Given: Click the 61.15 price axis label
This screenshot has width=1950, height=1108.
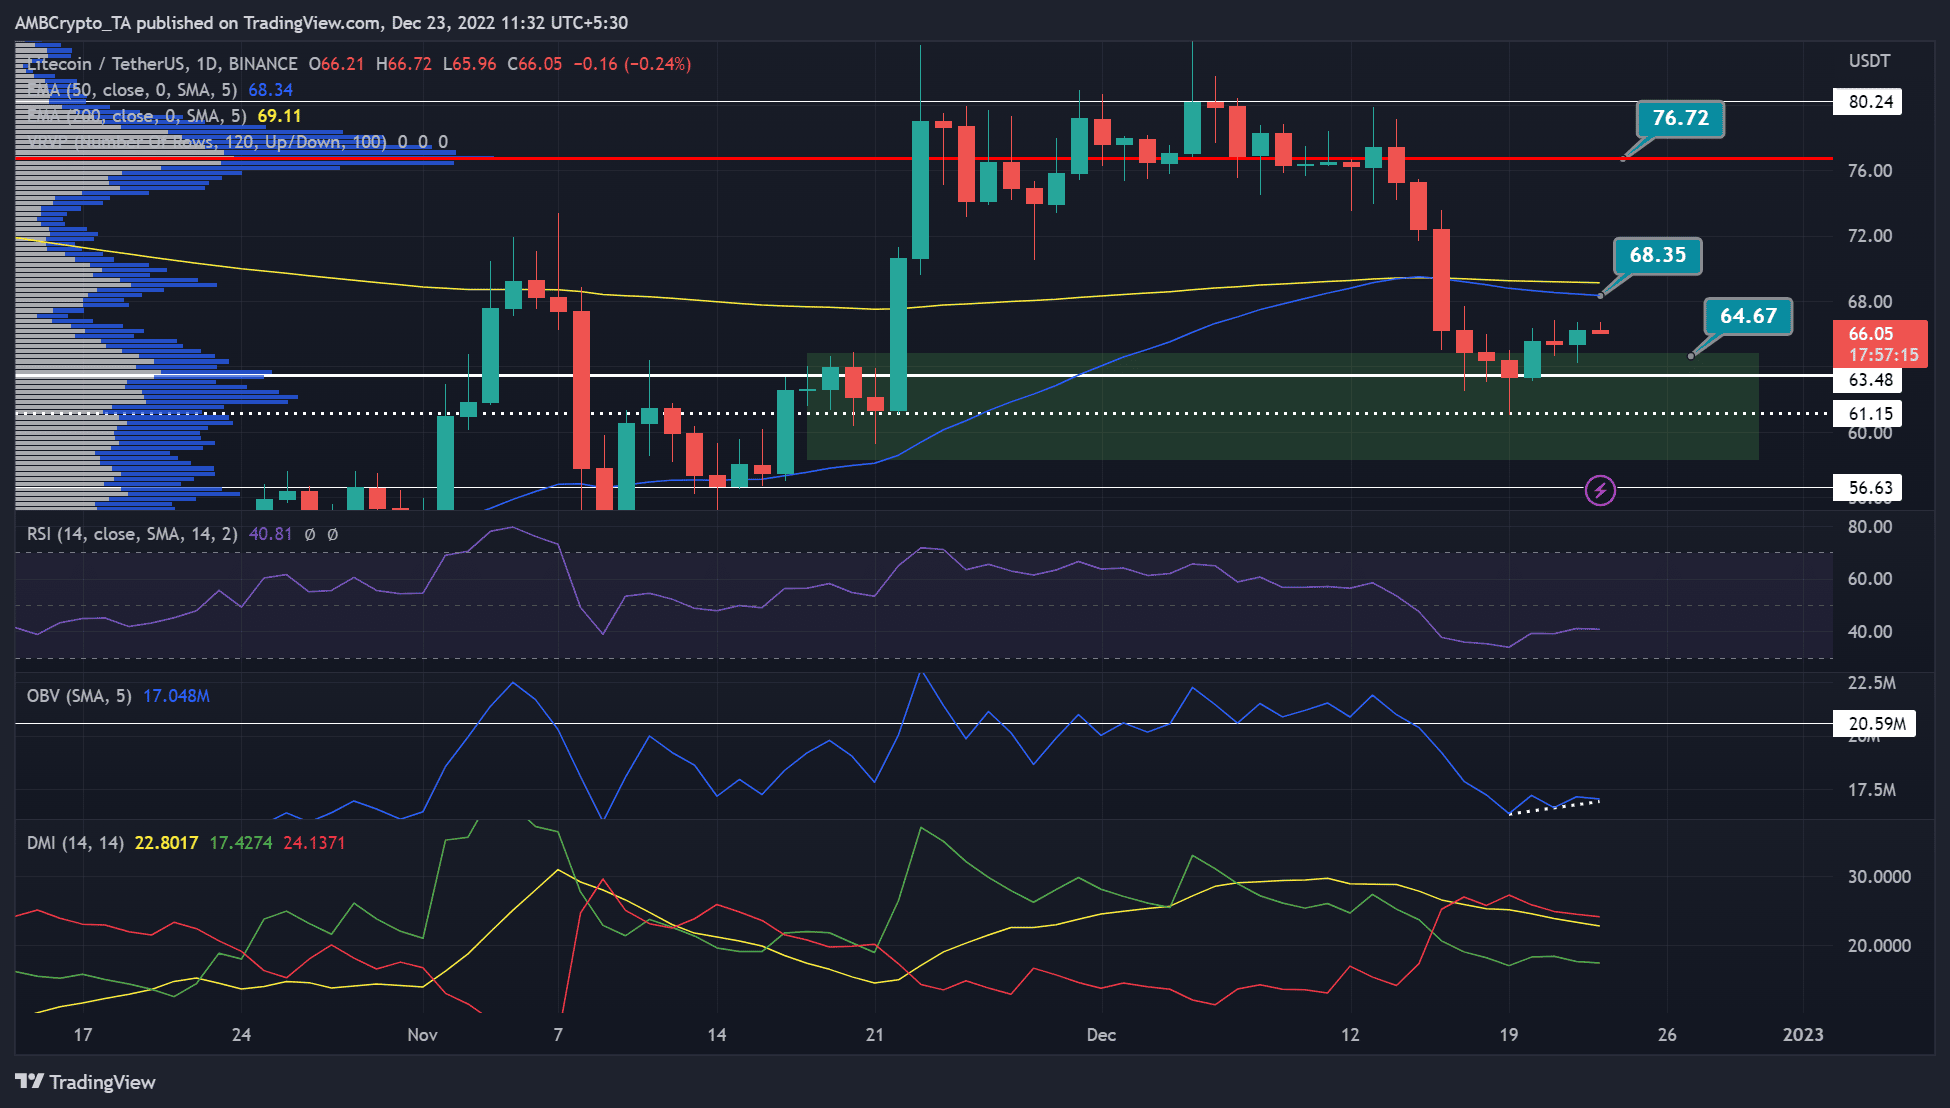Looking at the screenshot, I should (1868, 414).
